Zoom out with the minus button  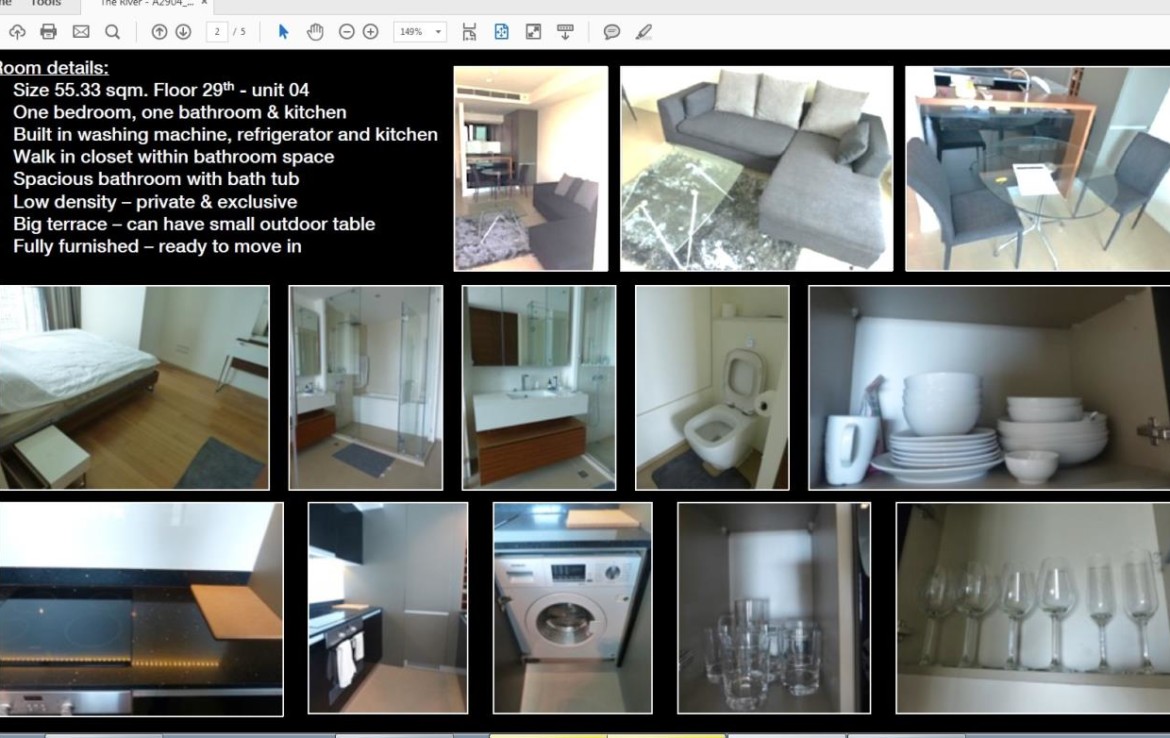pyautogui.click(x=346, y=32)
